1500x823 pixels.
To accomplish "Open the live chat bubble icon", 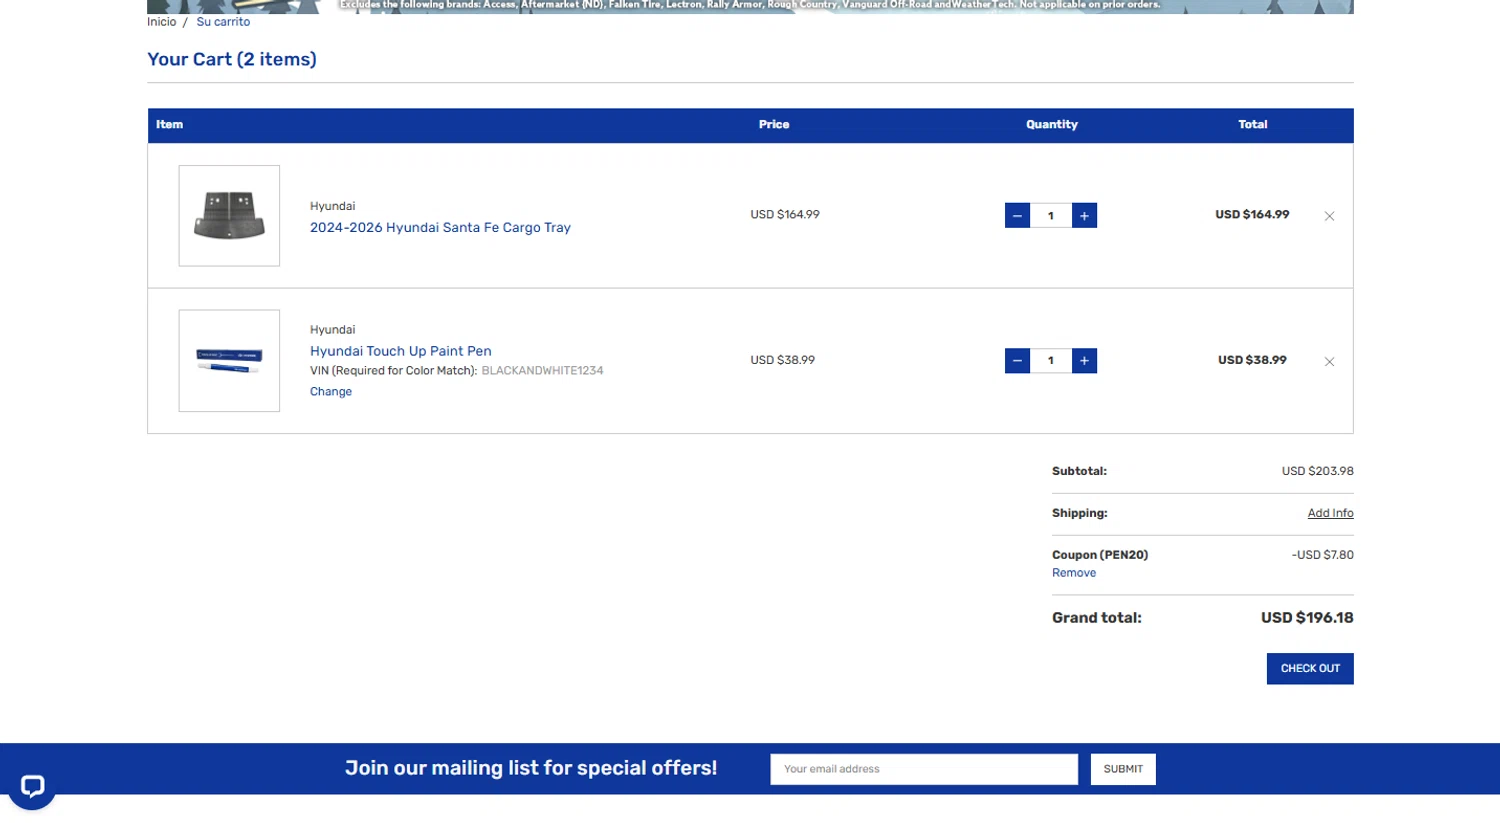I will pyautogui.click(x=32, y=786).
